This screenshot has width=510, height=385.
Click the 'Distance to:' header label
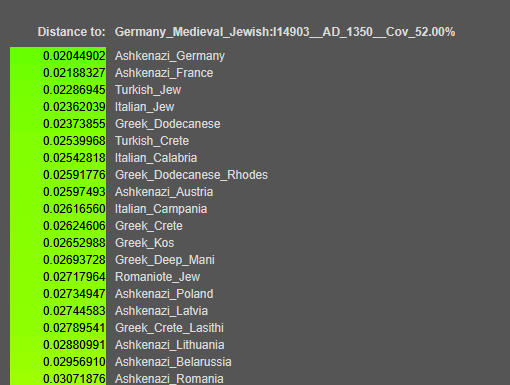click(71, 32)
